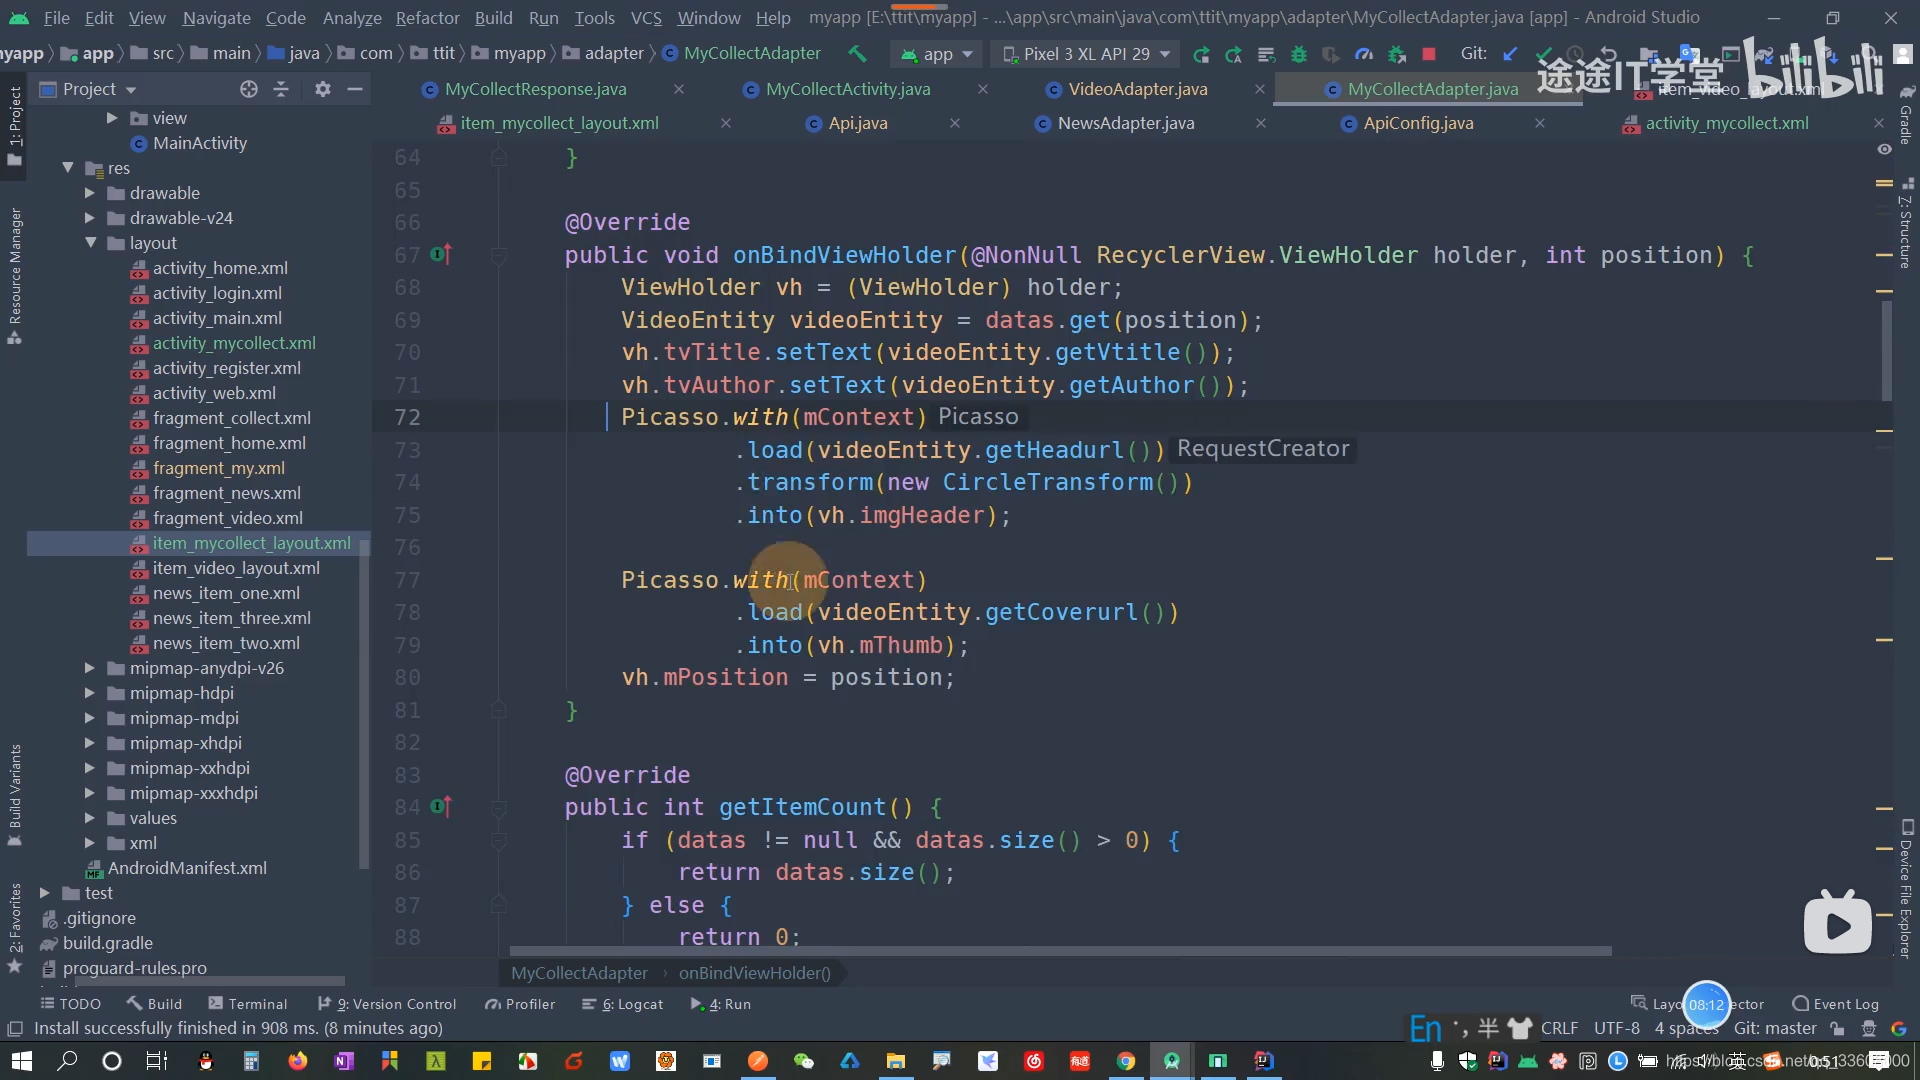
Task: Click the Profile app gauge icon
Action: (1364, 54)
